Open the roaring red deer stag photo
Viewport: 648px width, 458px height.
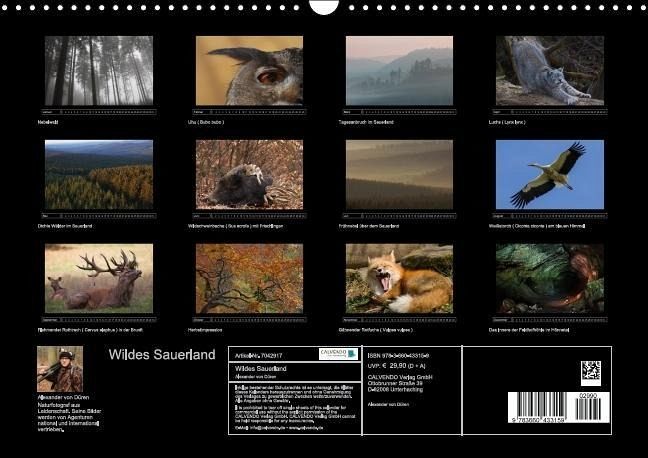click(x=98, y=278)
